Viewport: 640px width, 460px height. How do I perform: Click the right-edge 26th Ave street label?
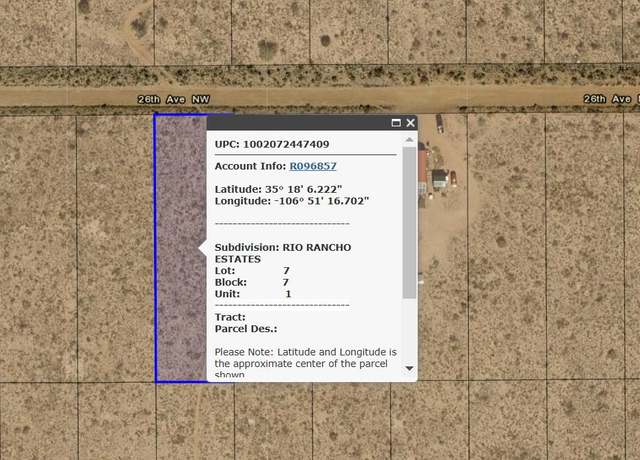pyautogui.click(x=611, y=99)
